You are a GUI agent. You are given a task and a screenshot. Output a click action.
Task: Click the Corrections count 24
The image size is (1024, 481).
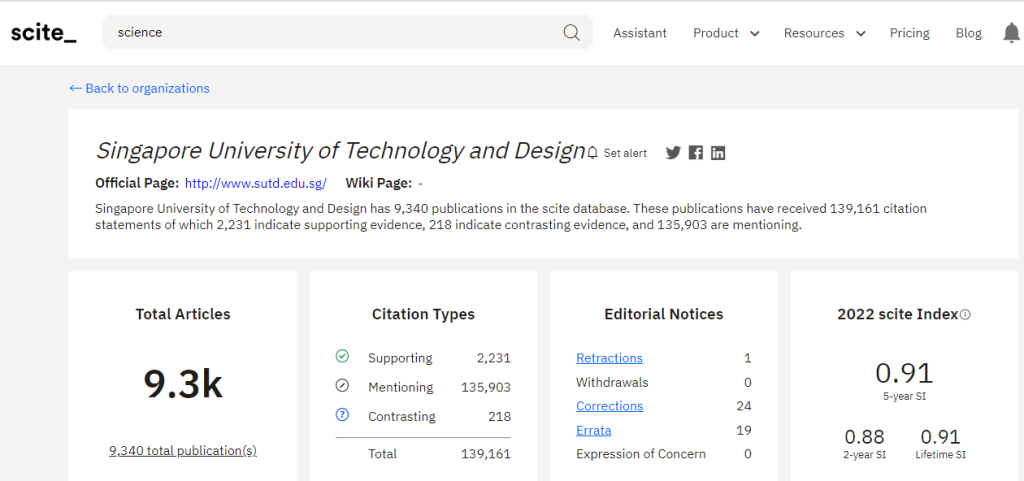point(744,406)
